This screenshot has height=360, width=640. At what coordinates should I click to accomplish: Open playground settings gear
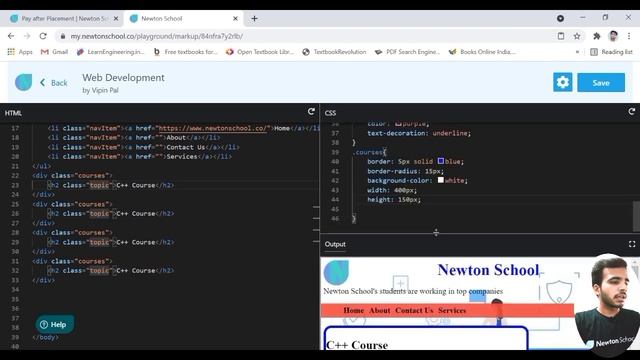pyautogui.click(x=562, y=82)
